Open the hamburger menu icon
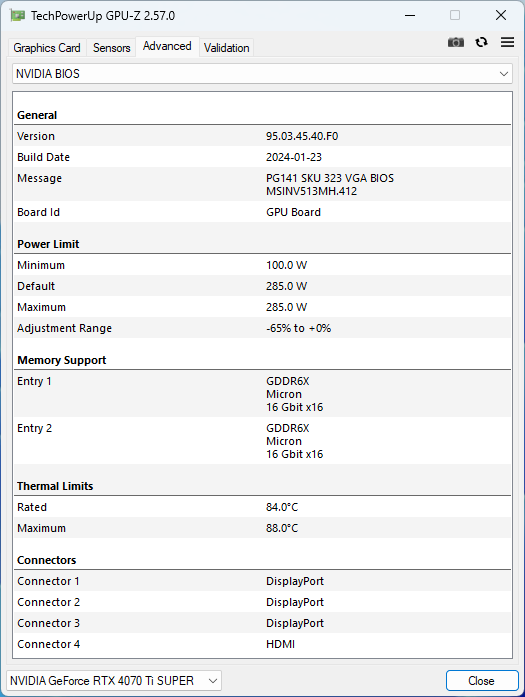525x697 pixels. 507,42
